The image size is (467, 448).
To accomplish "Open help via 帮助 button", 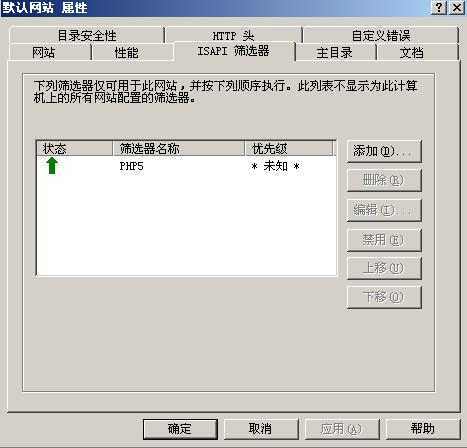I will [423, 429].
